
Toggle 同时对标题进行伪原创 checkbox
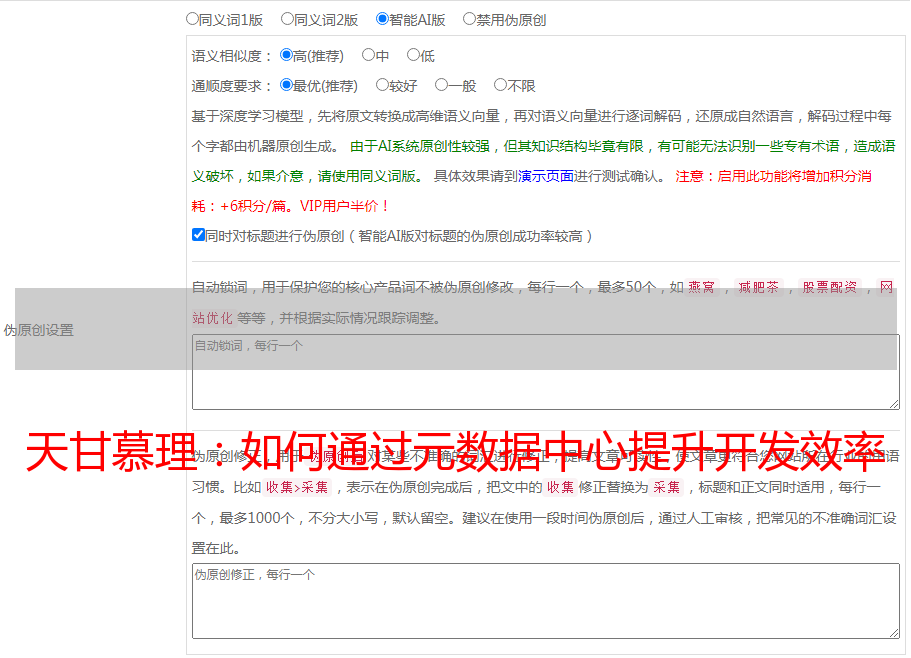coord(198,235)
